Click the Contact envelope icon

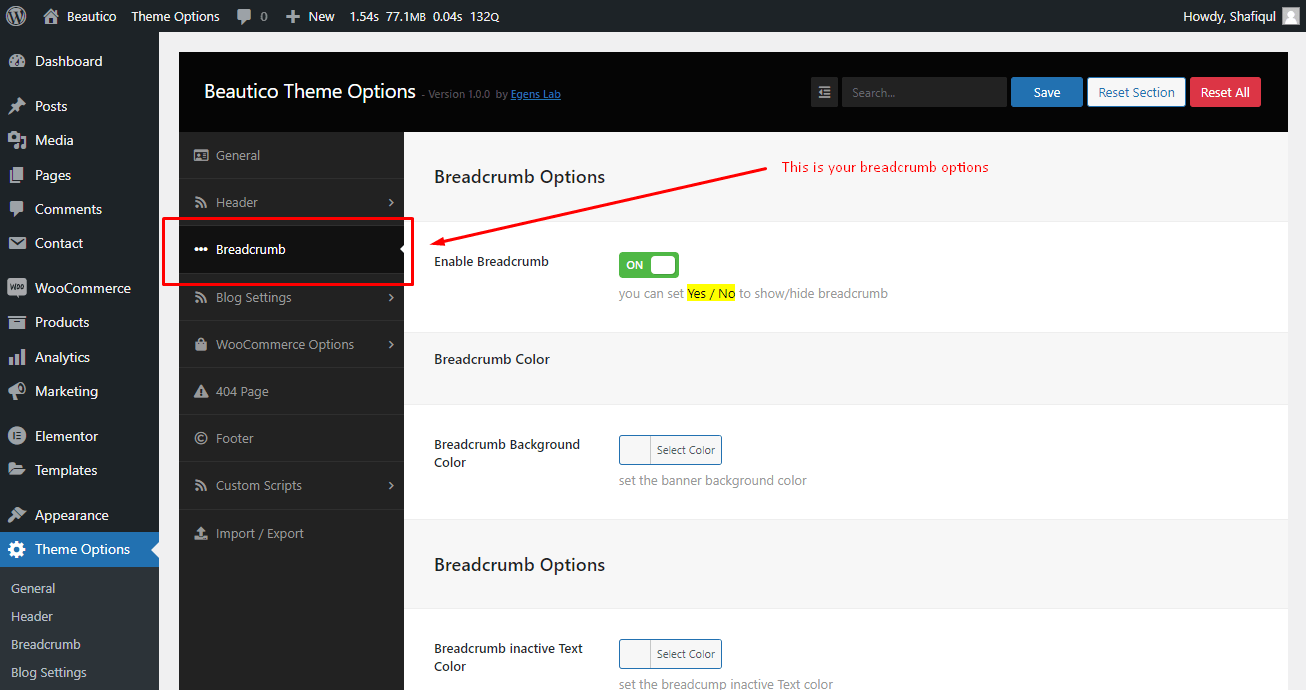point(16,243)
